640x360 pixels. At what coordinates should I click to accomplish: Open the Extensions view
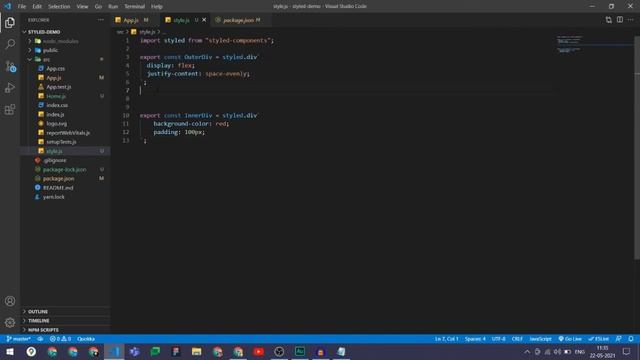10,109
